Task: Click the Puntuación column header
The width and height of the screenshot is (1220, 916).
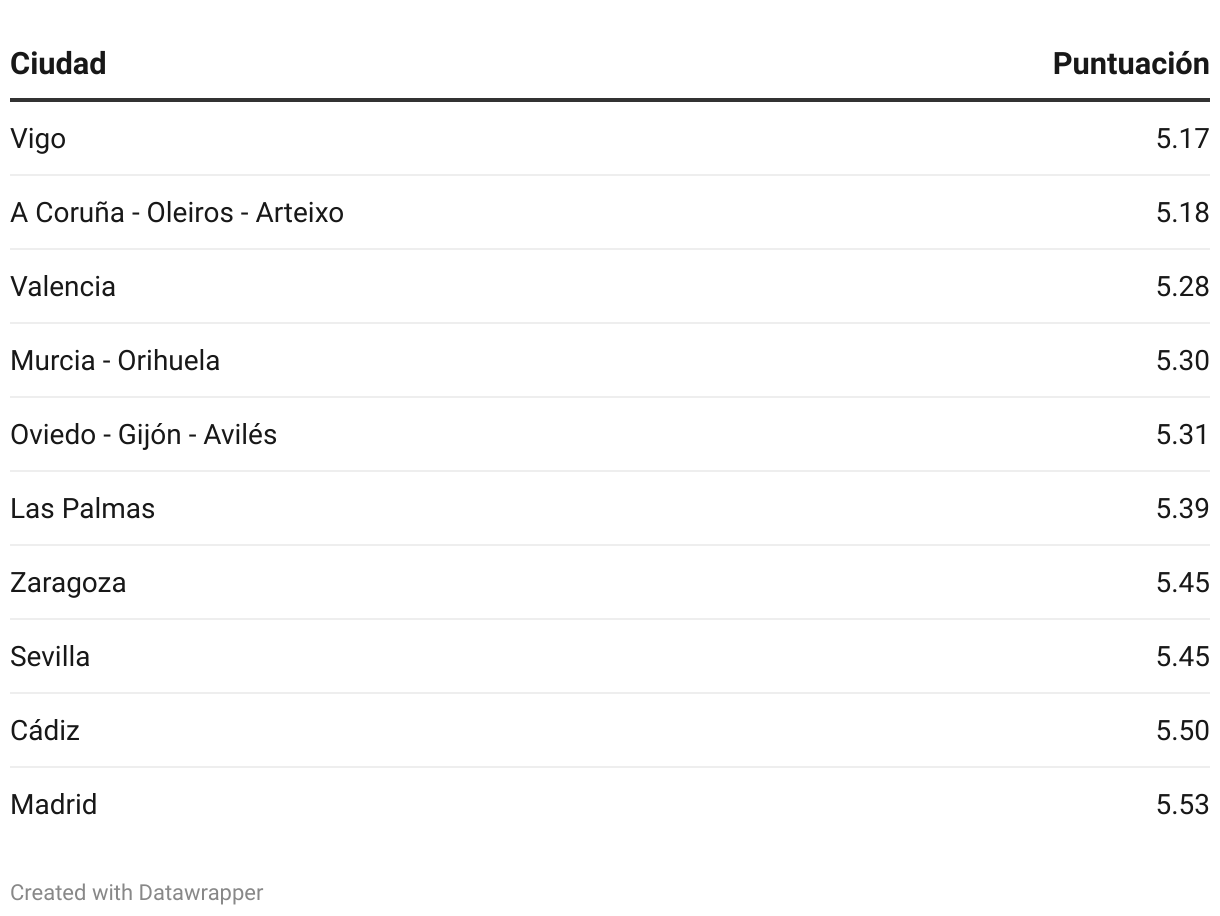Action: pyautogui.click(x=1131, y=64)
